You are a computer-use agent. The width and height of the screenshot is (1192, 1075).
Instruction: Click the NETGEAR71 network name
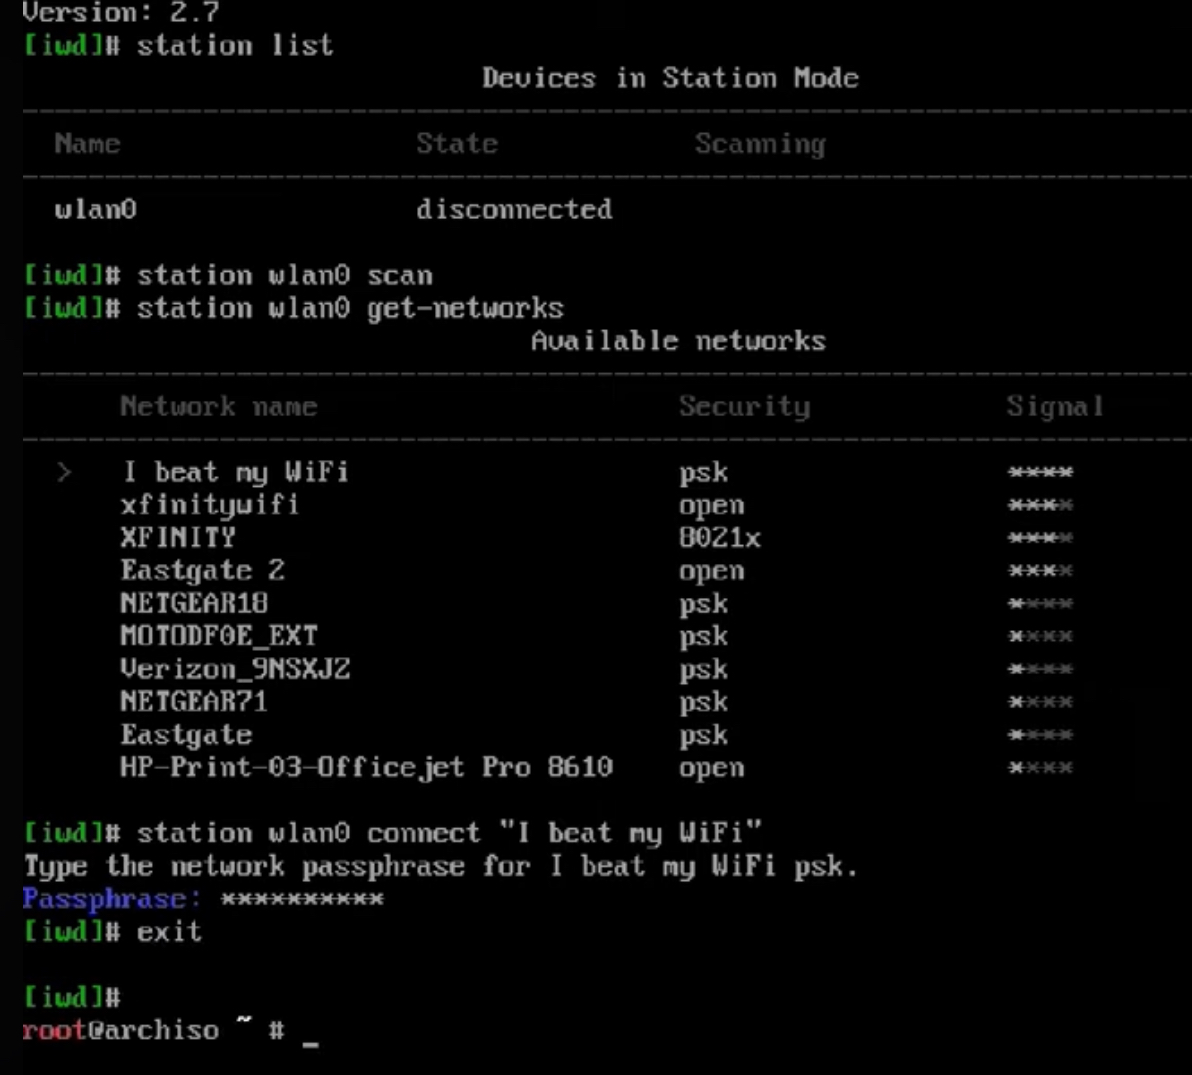click(x=194, y=702)
